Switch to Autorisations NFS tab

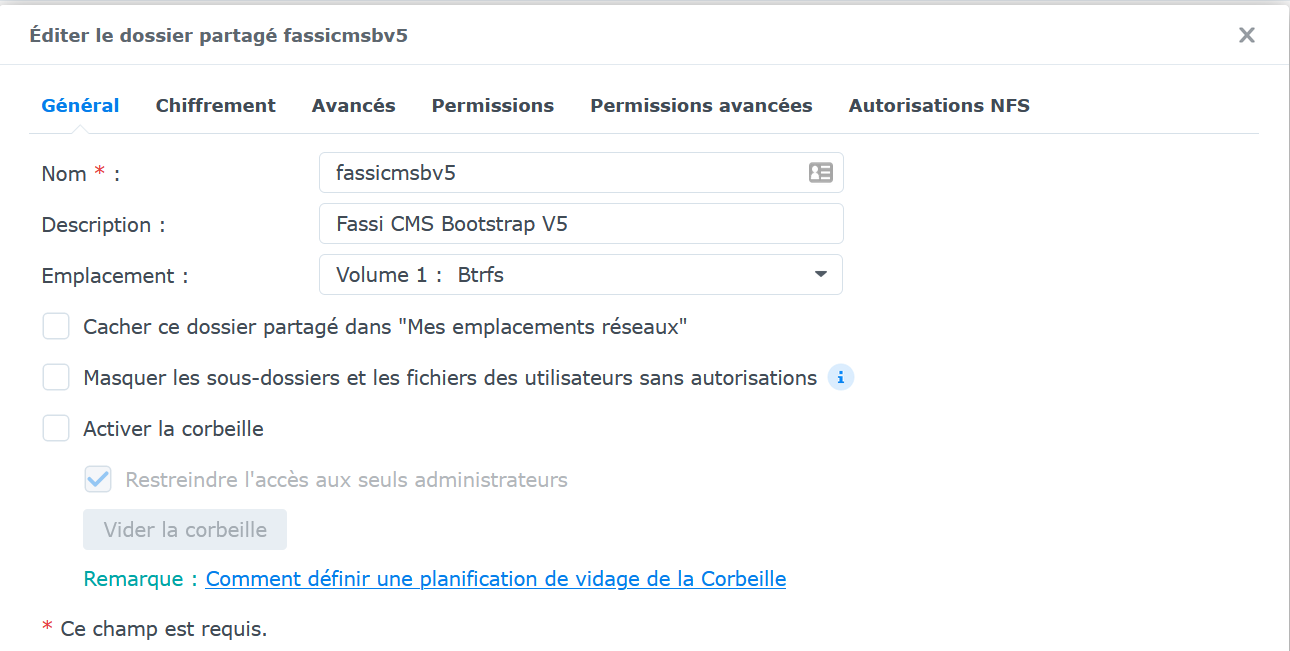(x=939, y=105)
